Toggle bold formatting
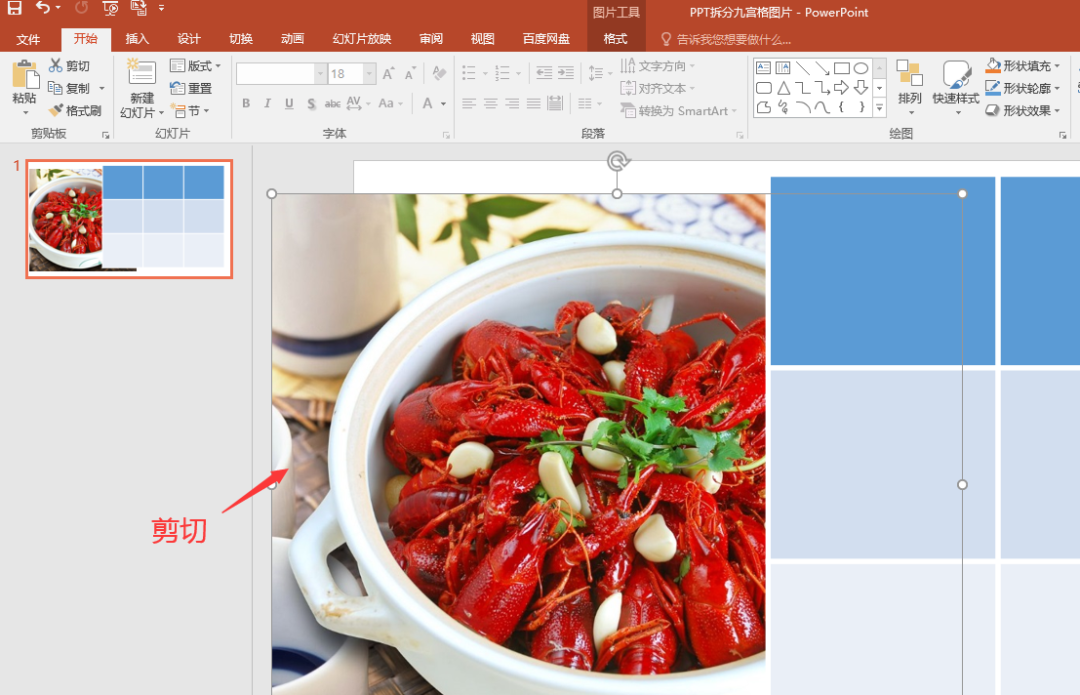Screen dimensions: 1080x695 (246, 103)
